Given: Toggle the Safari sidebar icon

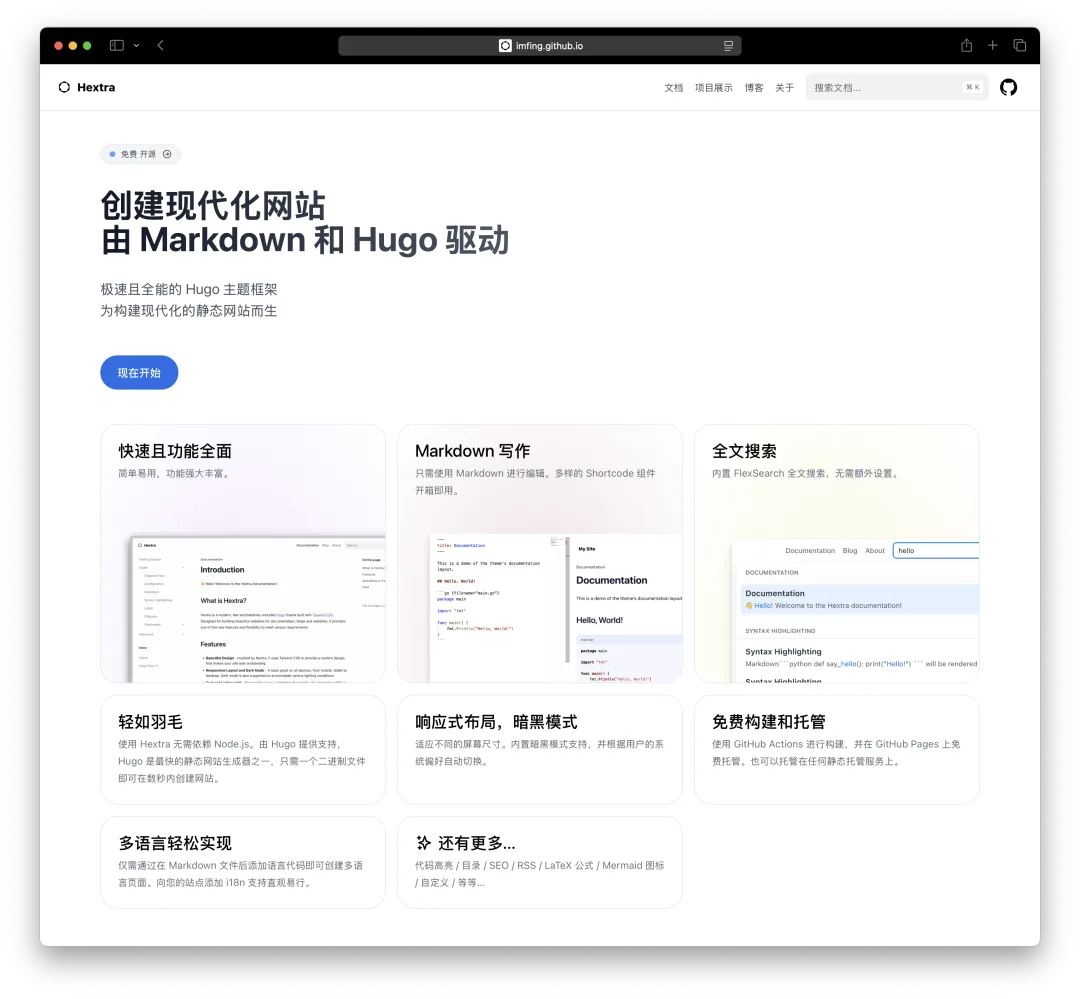Looking at the screenshot, I should (116, 45).
